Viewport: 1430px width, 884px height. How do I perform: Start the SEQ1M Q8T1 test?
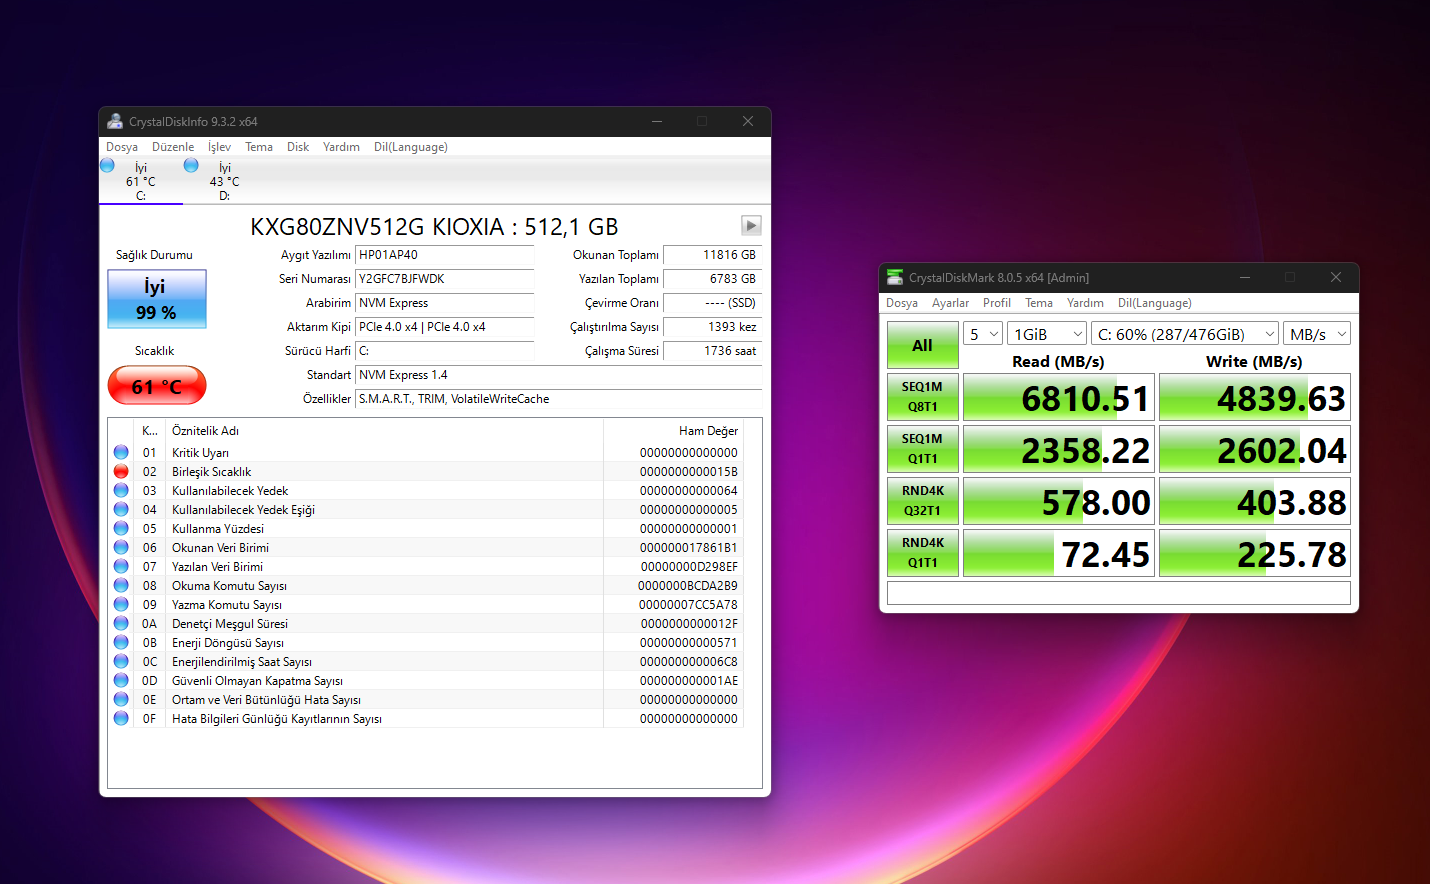[x=922, y=397]
